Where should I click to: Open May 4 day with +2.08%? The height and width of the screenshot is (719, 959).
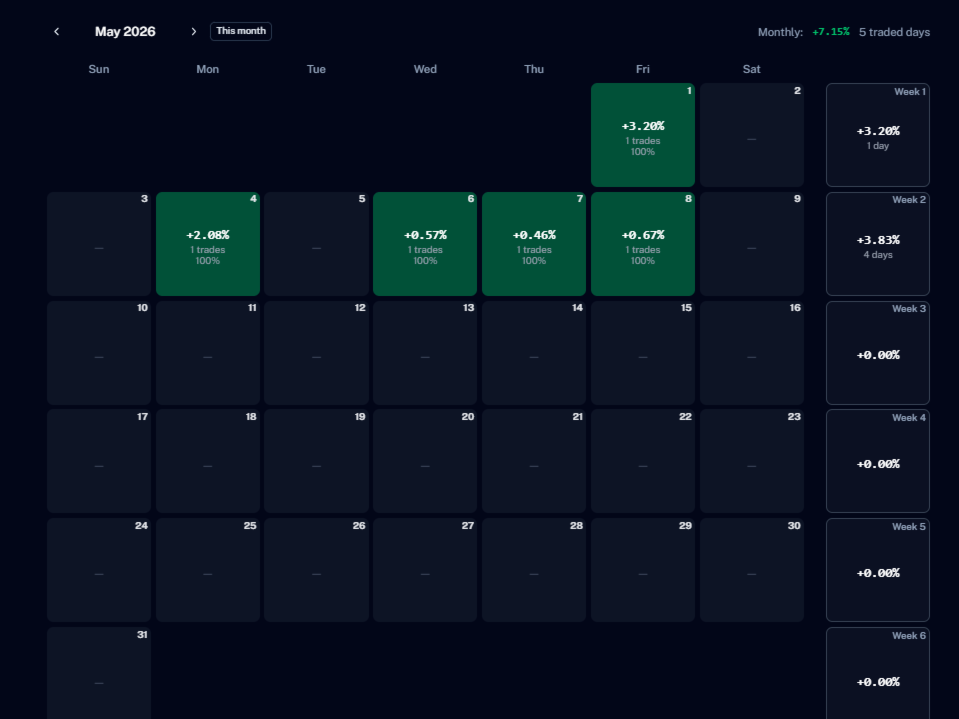[x=208, y=244]
